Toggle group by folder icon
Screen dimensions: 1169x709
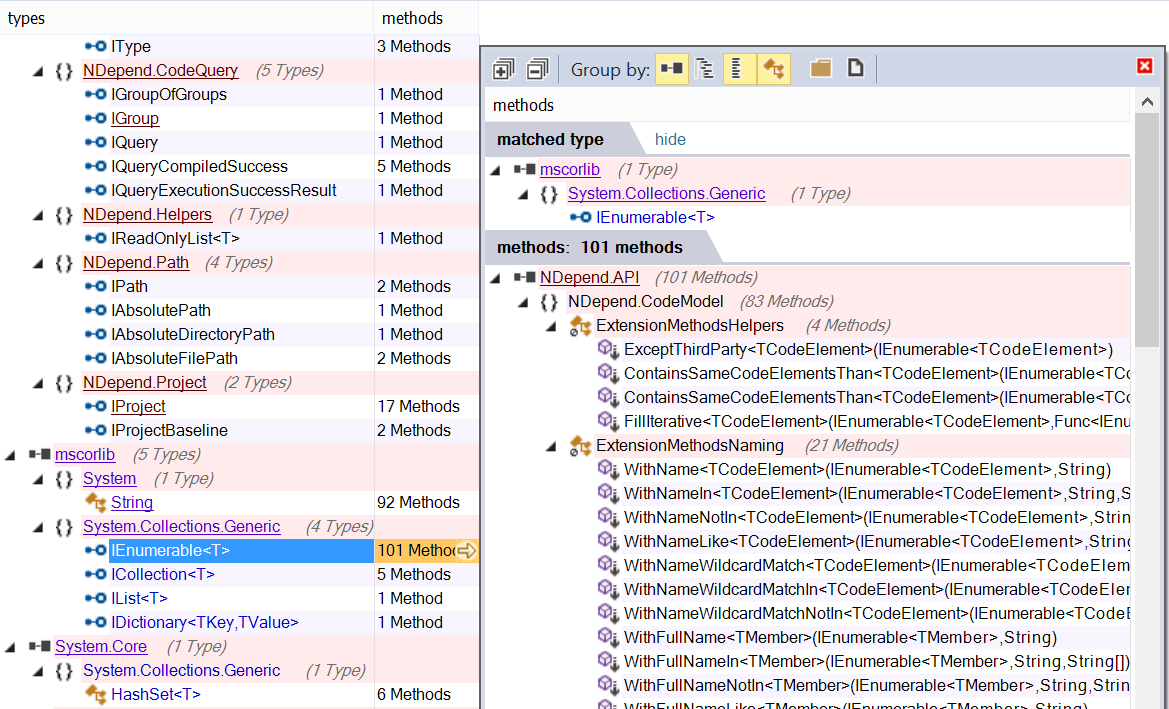(821, 69)
